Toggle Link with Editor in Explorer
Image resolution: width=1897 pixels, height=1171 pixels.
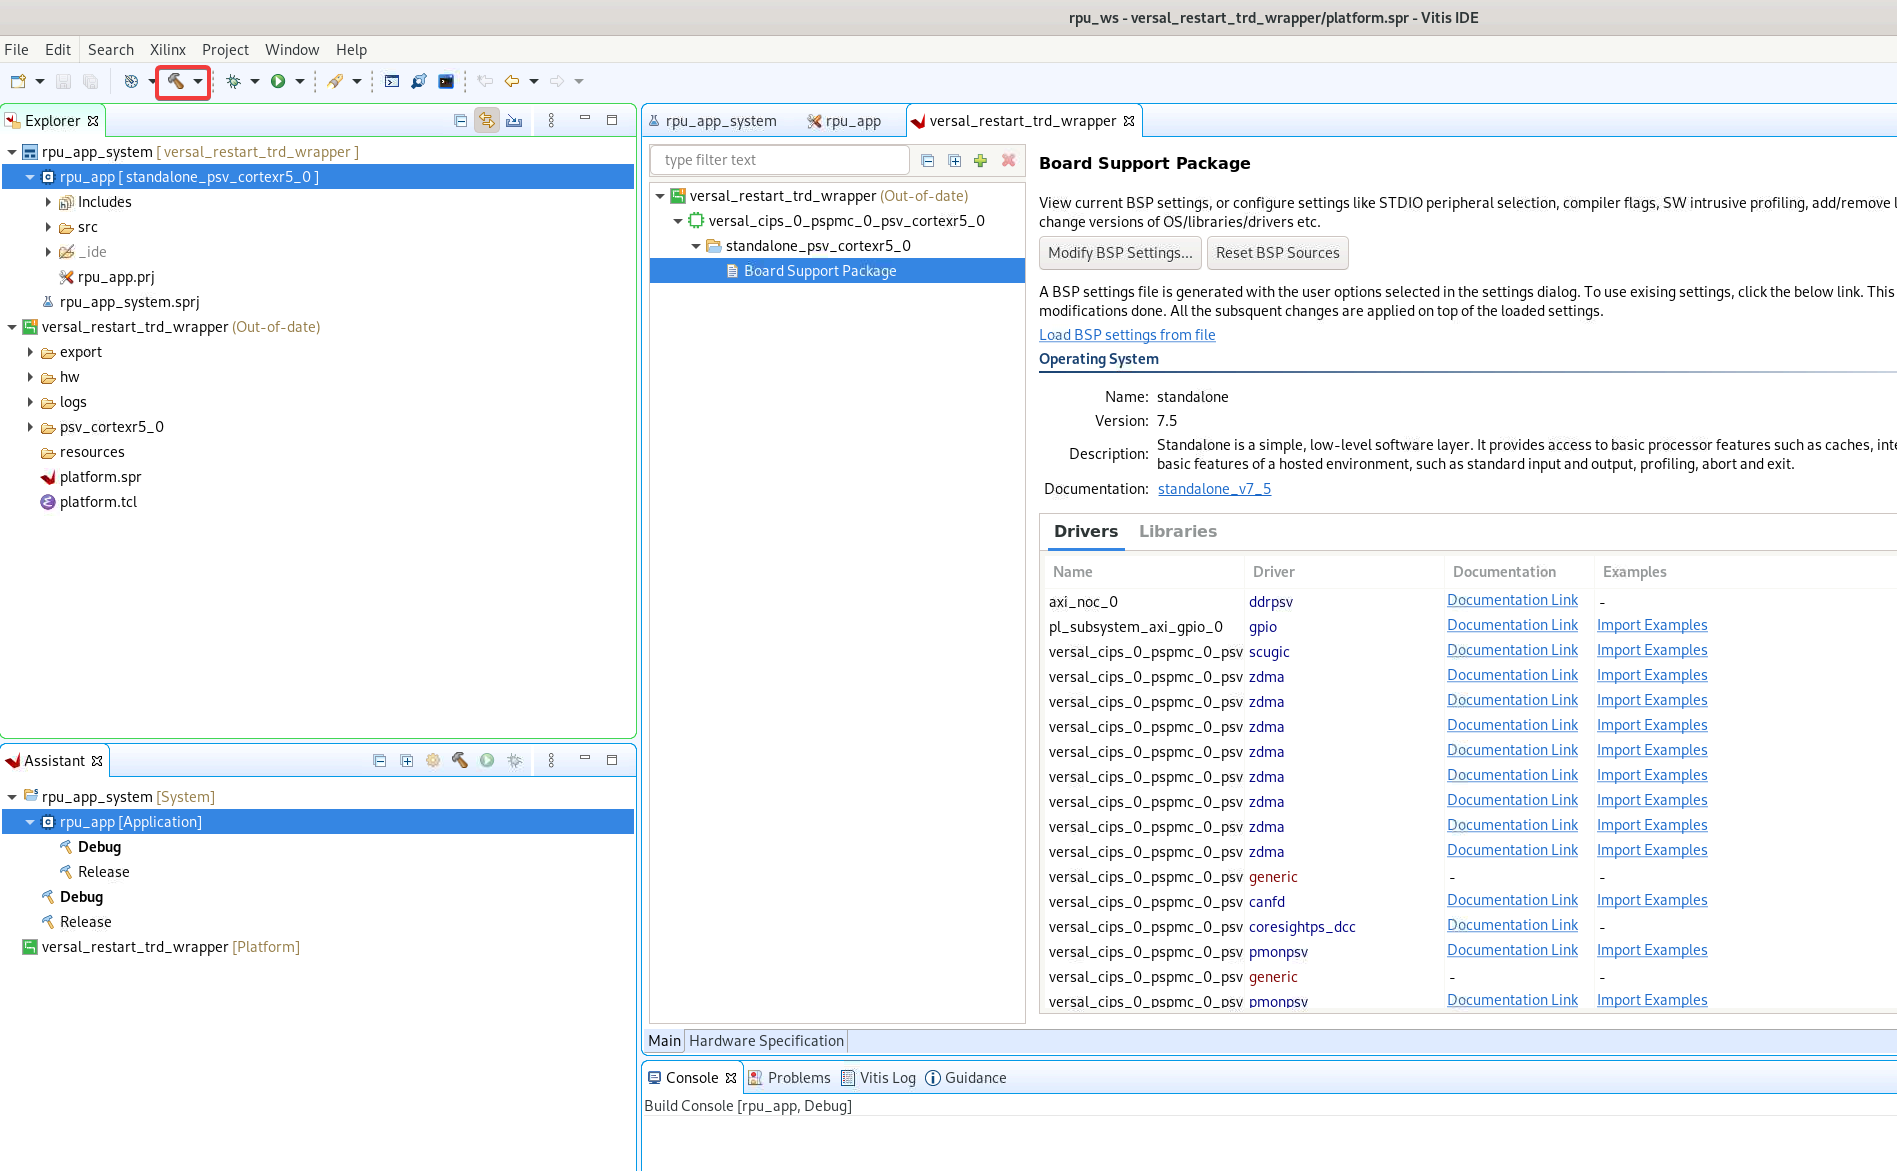(487, 120)
